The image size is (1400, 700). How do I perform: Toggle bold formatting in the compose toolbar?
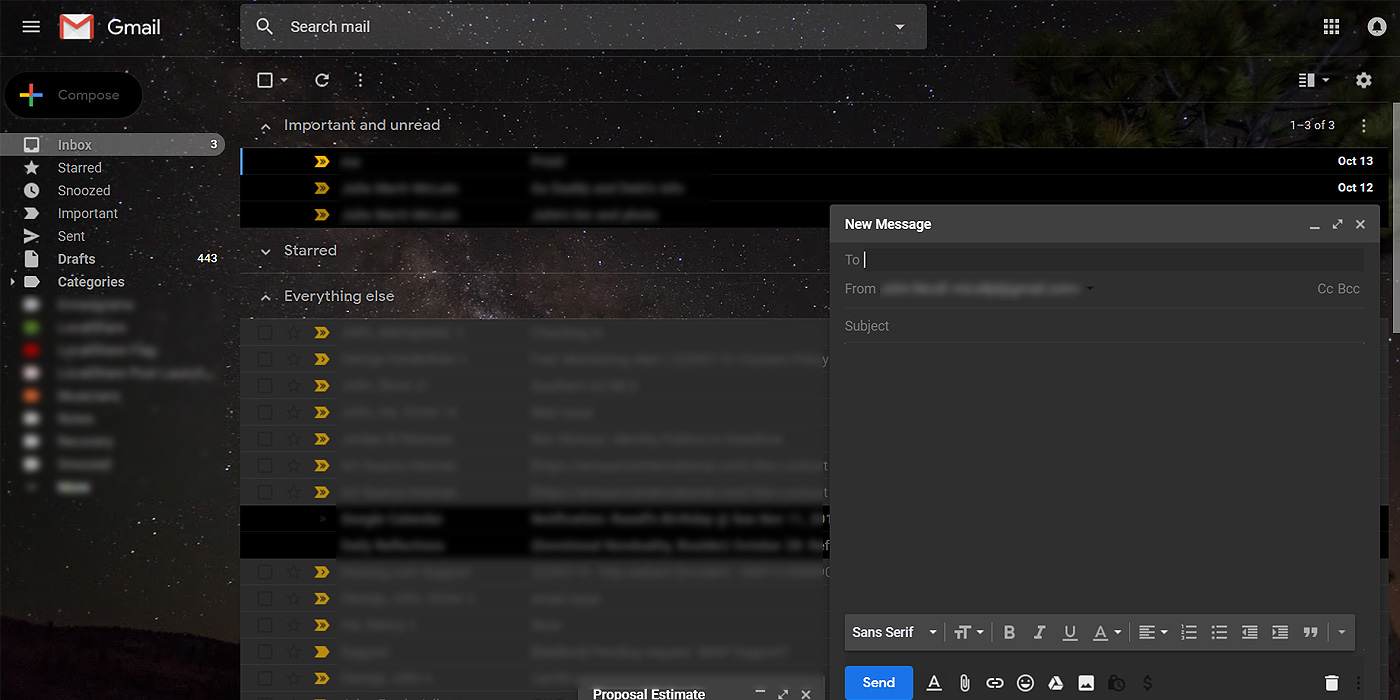[x=1009, y=632]
